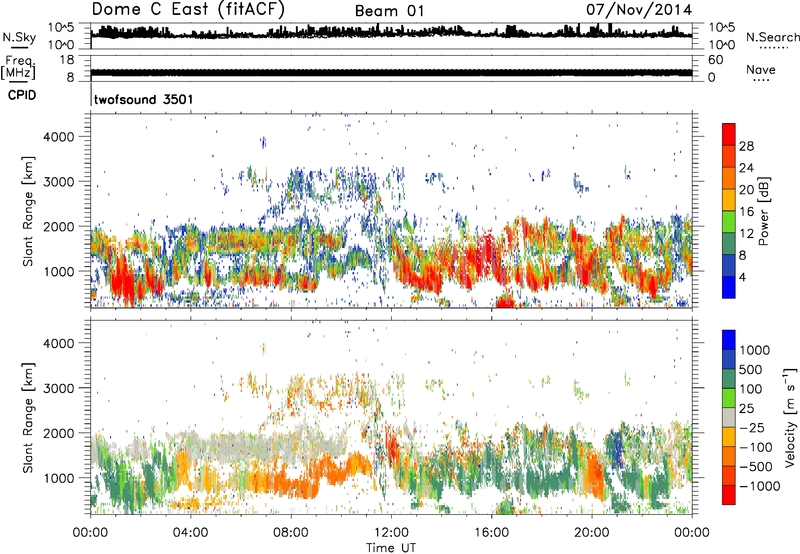
Task: Click the 'Time UT' axis title
Action: 391,548
